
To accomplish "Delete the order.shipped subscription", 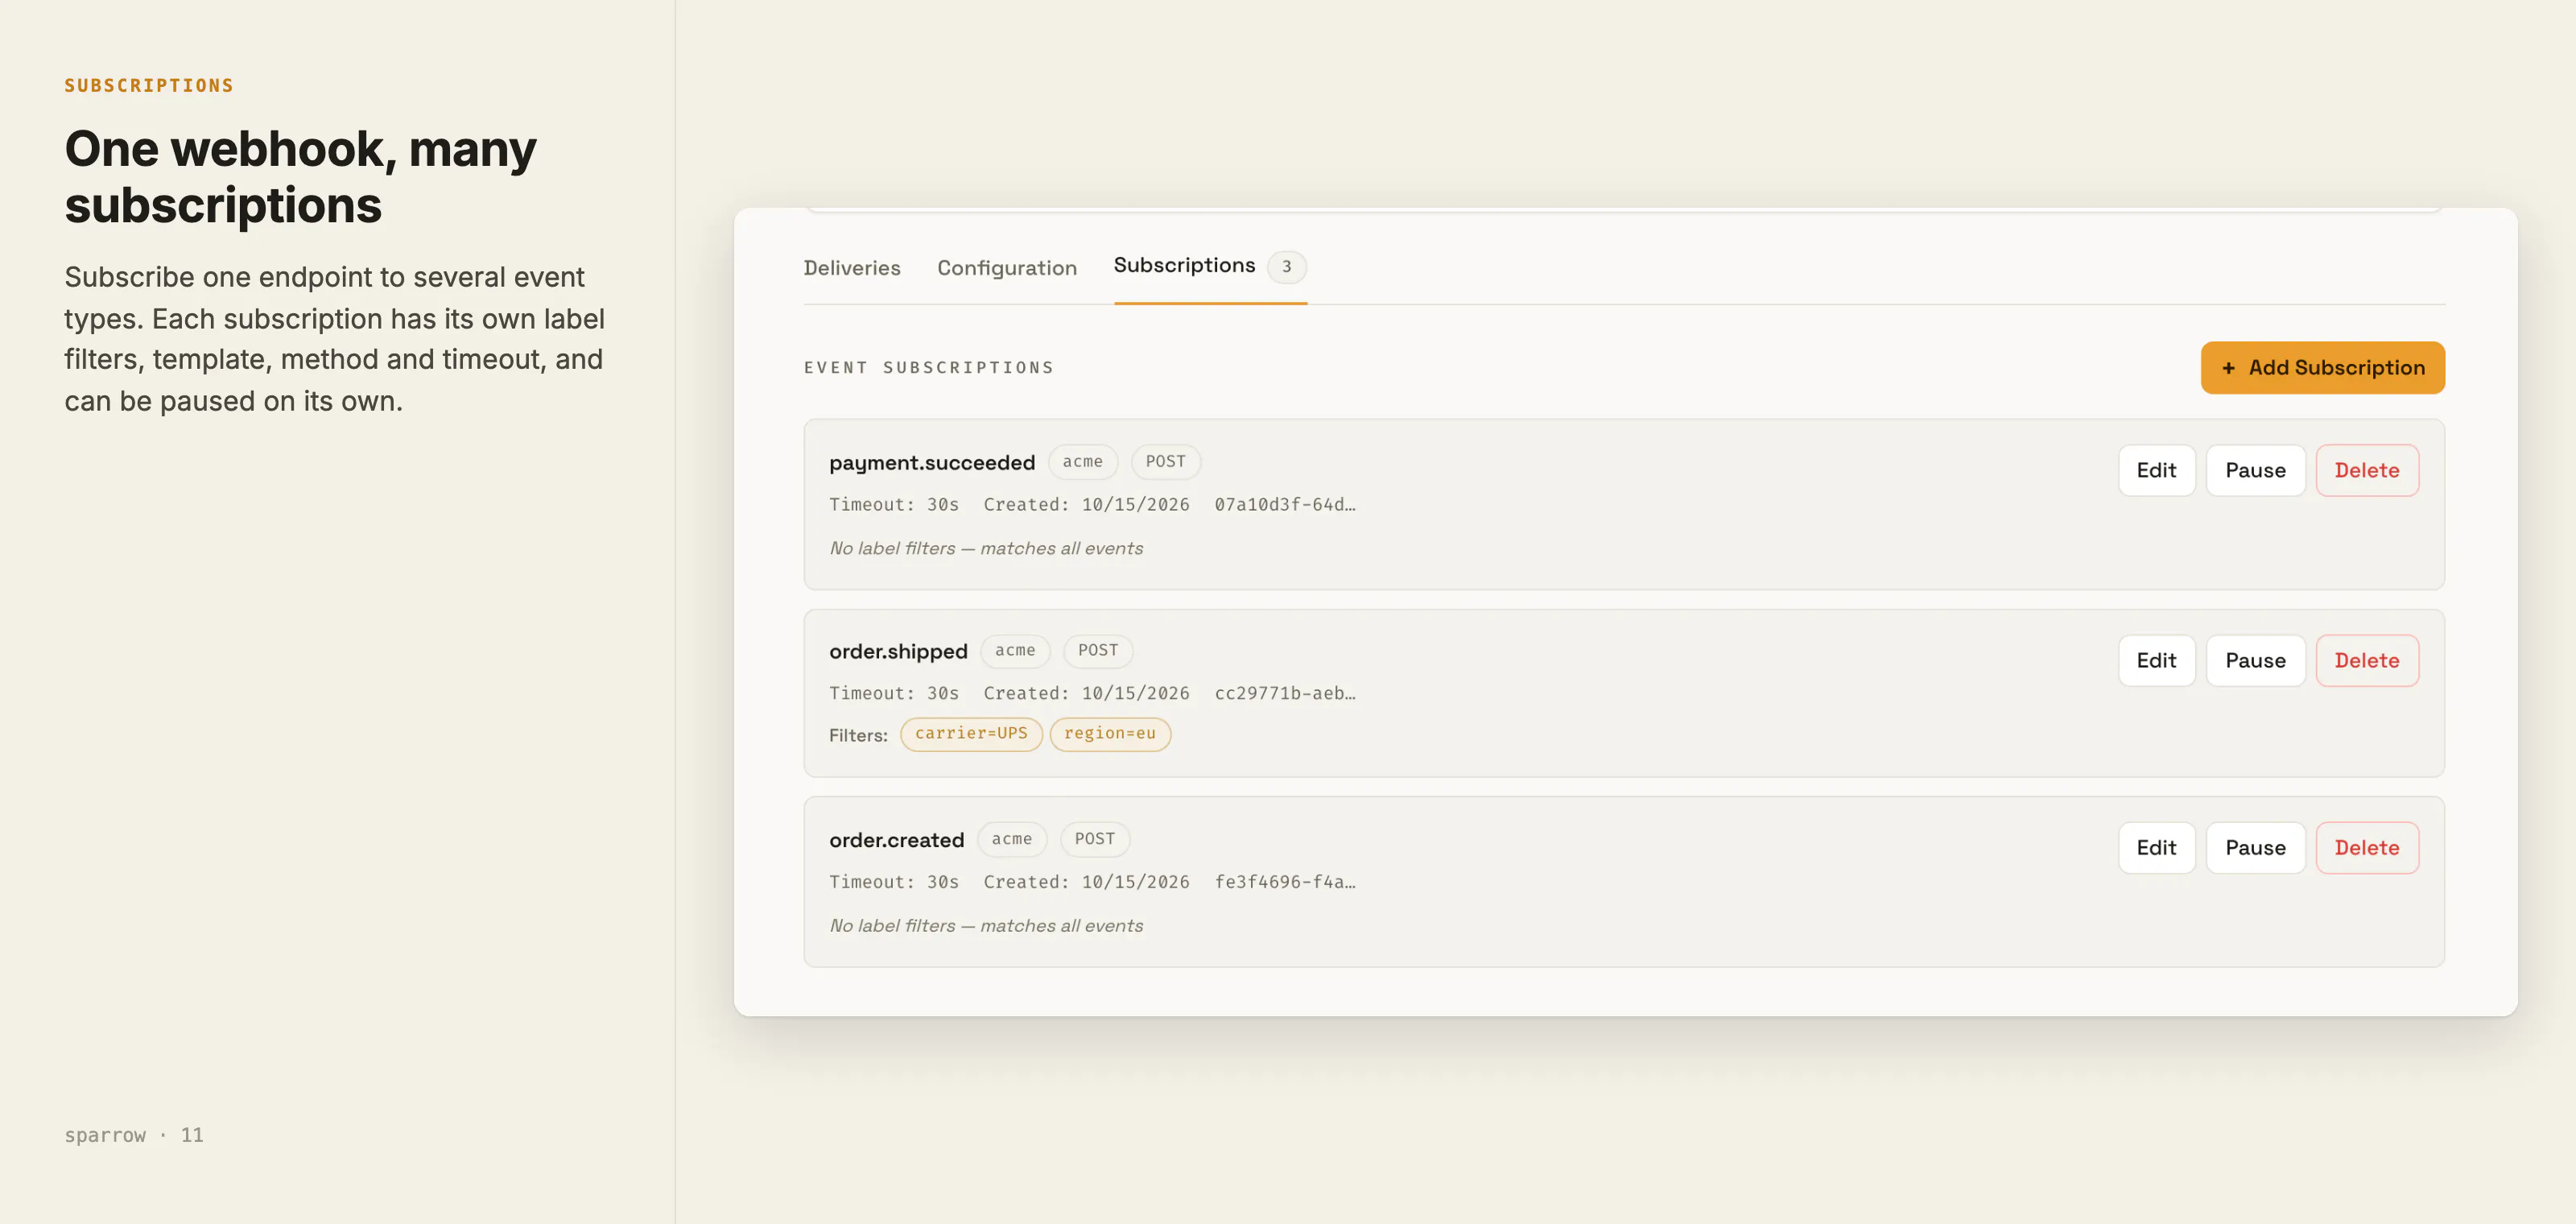I will [x=2366, y=660].
